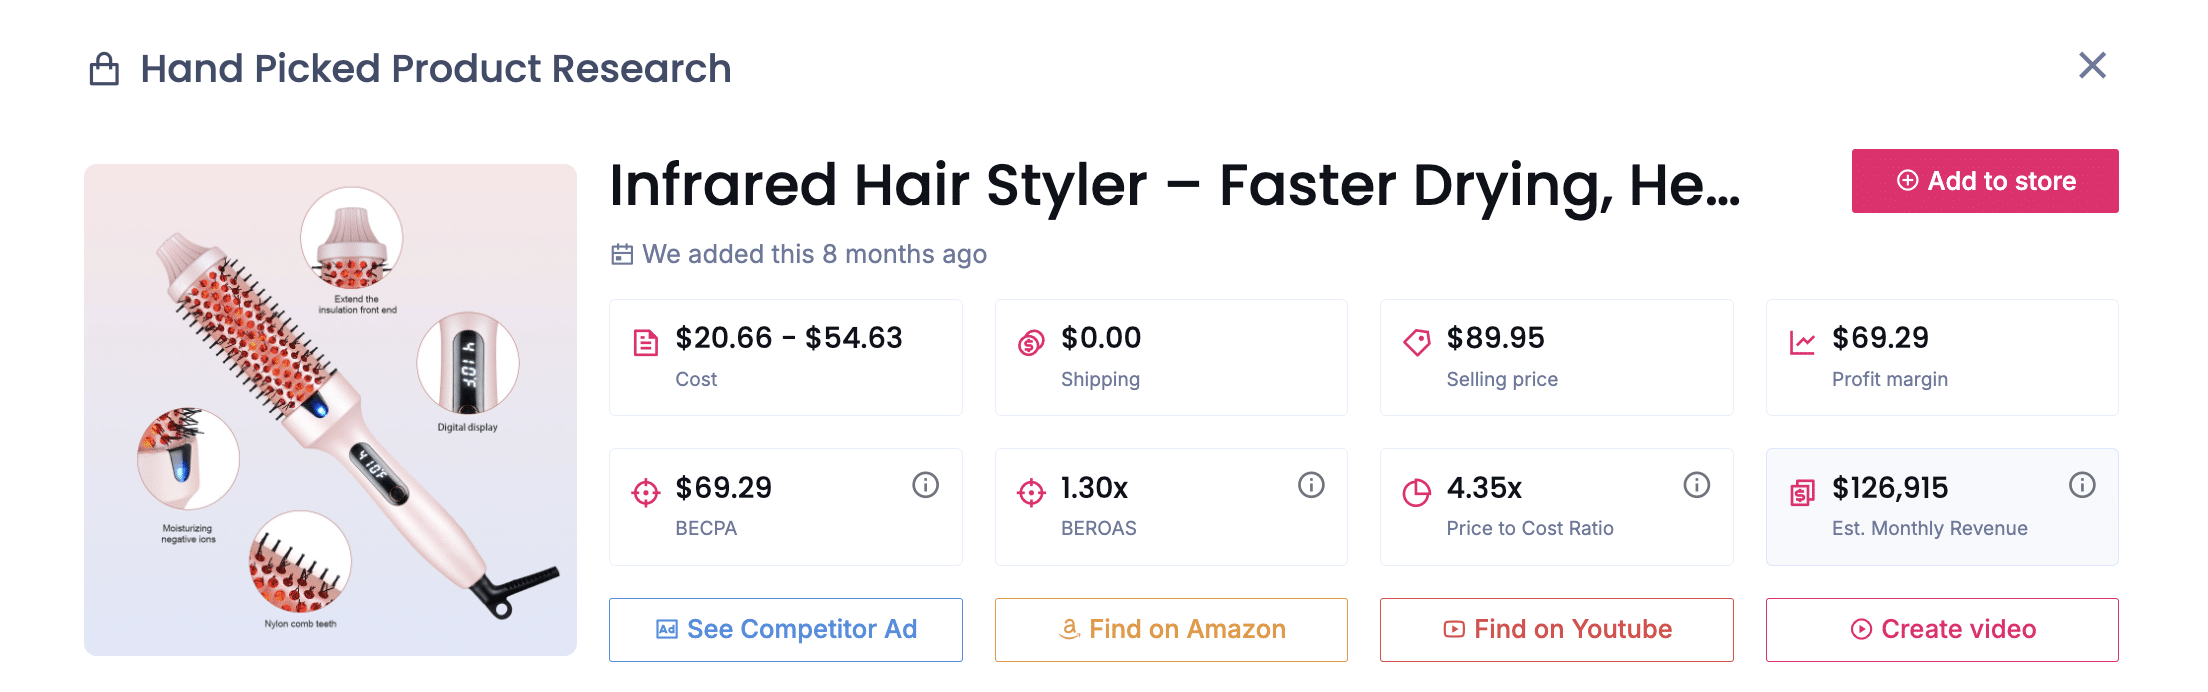Click the Add to store button

point(1985,181)
